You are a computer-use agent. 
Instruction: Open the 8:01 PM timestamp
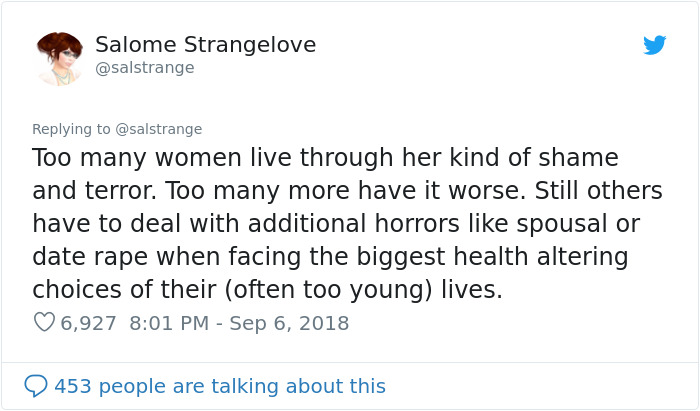[170, 323]
